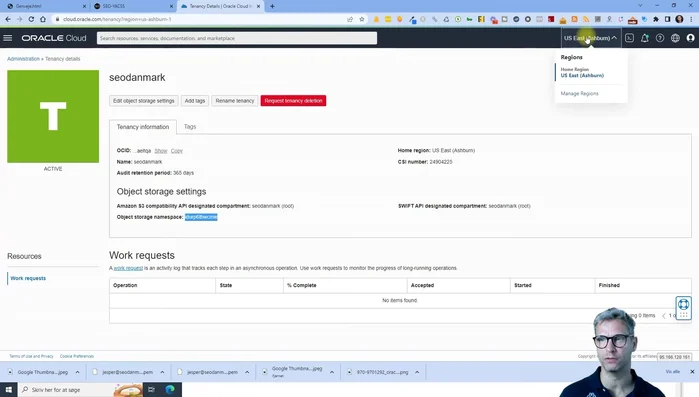
Task: Open the language globe menu
Action: coord(675,38)
